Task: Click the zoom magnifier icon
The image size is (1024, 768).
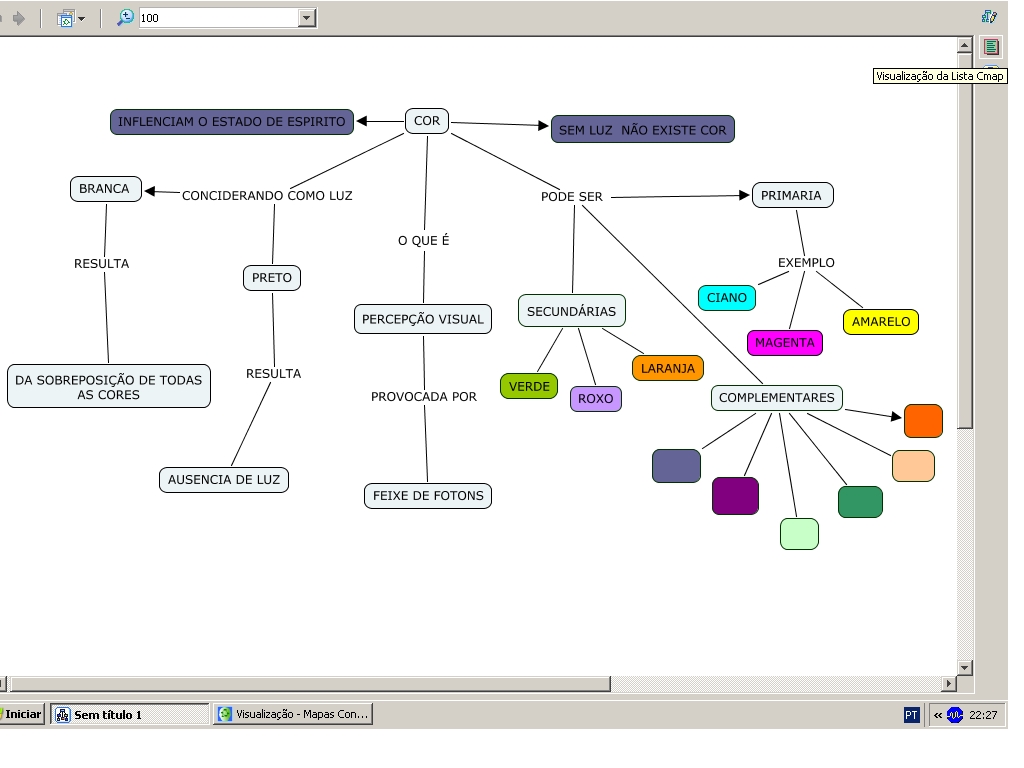Action: pos(125,17)
